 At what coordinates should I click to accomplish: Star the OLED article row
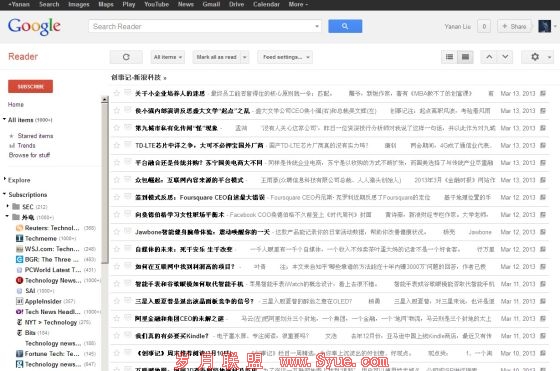point(116,301)
